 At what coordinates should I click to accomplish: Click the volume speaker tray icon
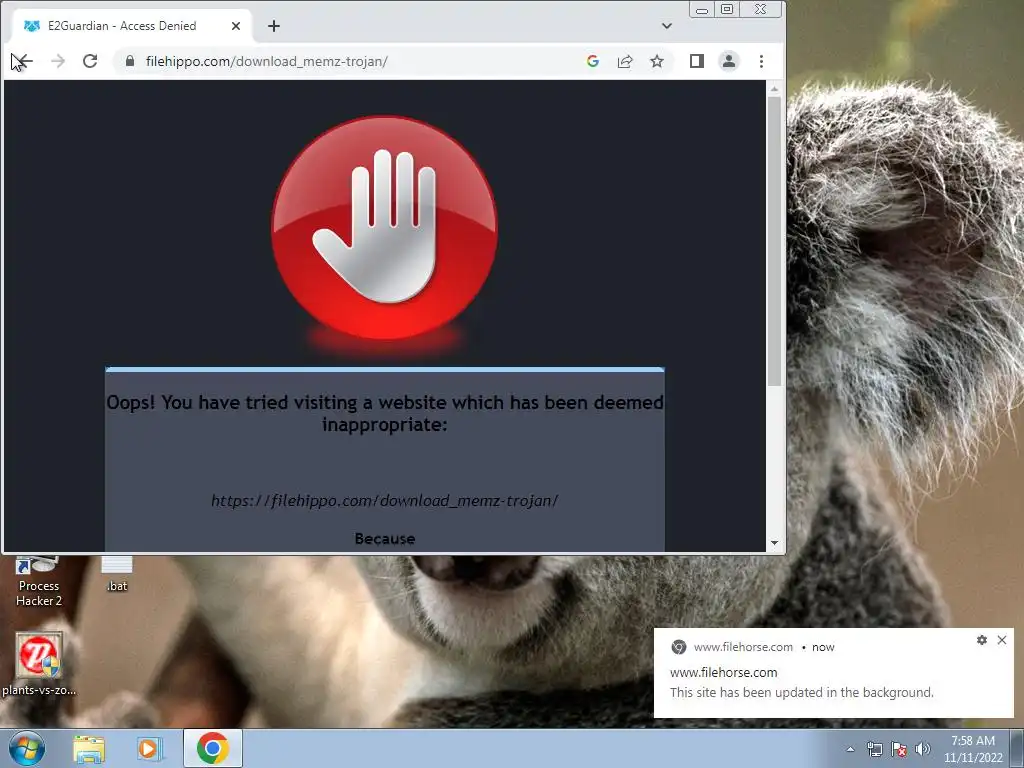point(923,749)
